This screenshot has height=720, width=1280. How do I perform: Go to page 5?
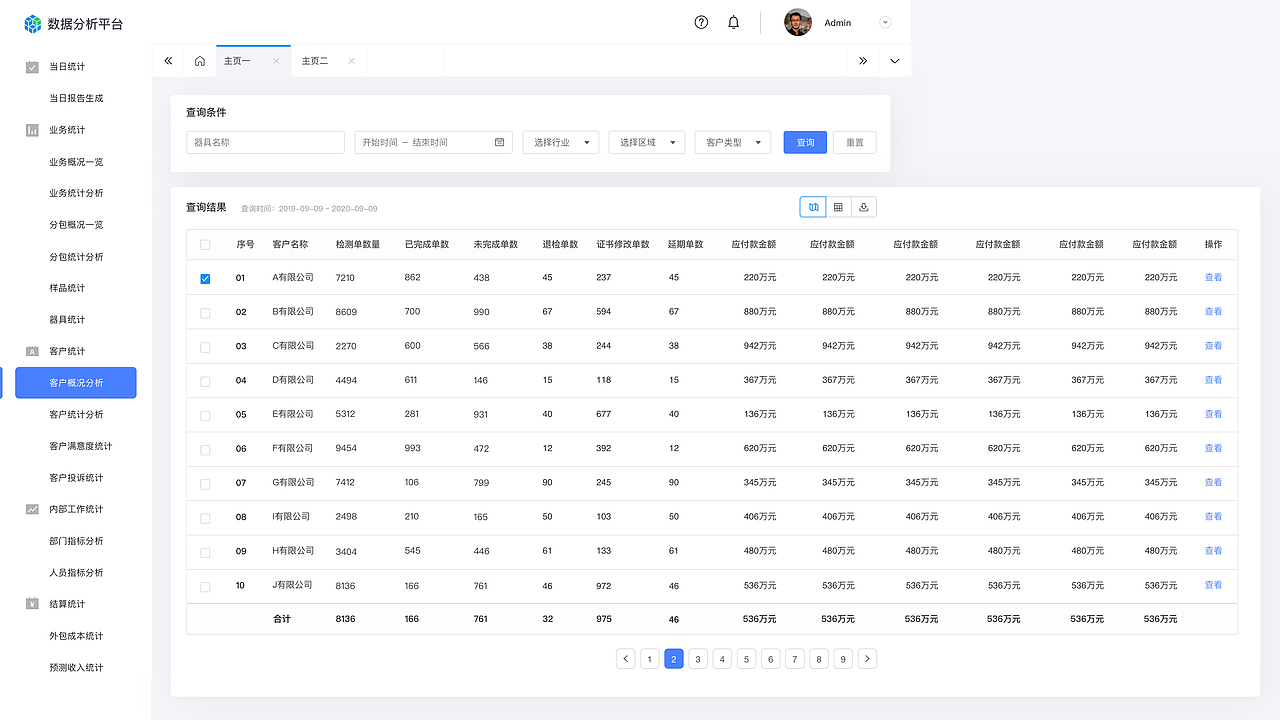[746, 658]
